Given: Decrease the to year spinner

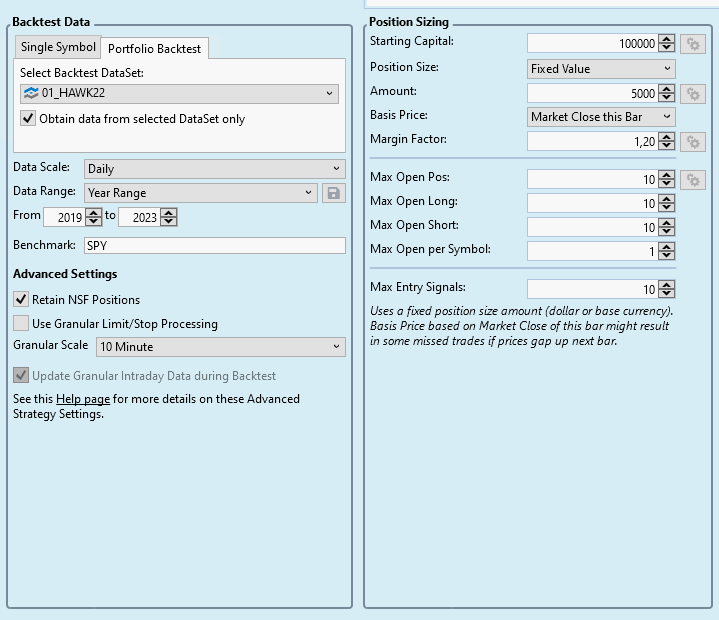Looking at the screenshot, I should tap(169, 221).
